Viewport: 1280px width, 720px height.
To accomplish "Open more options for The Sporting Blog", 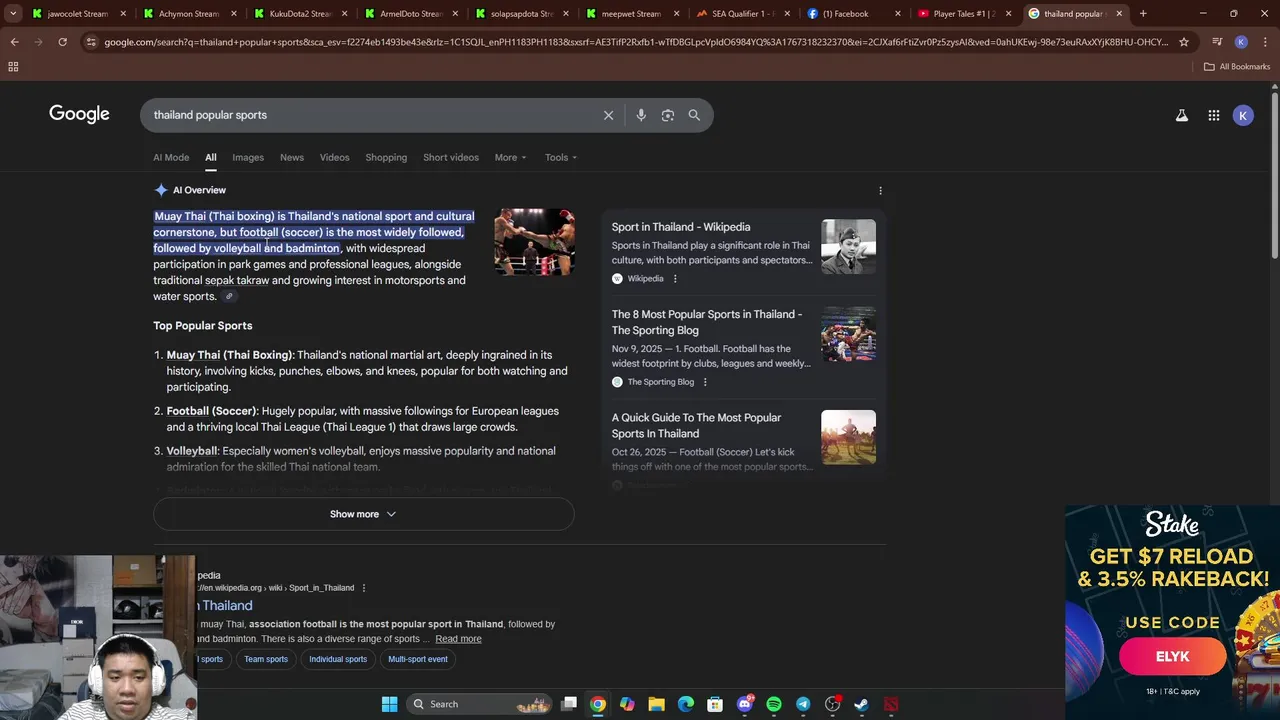I will pyautogui.click(x=705, y=382).
